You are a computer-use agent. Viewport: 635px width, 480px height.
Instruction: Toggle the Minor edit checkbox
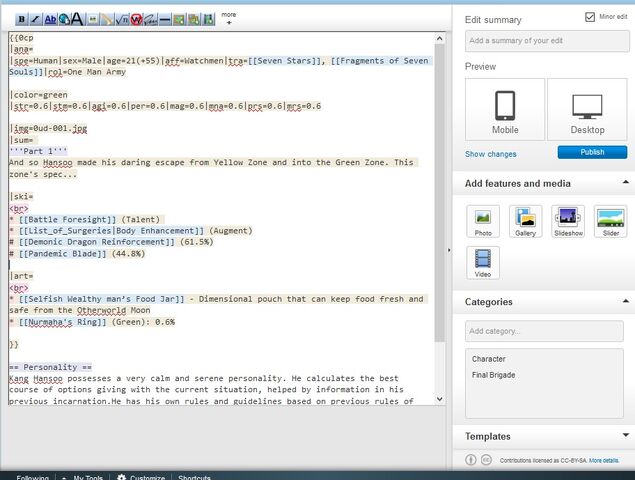590,17
